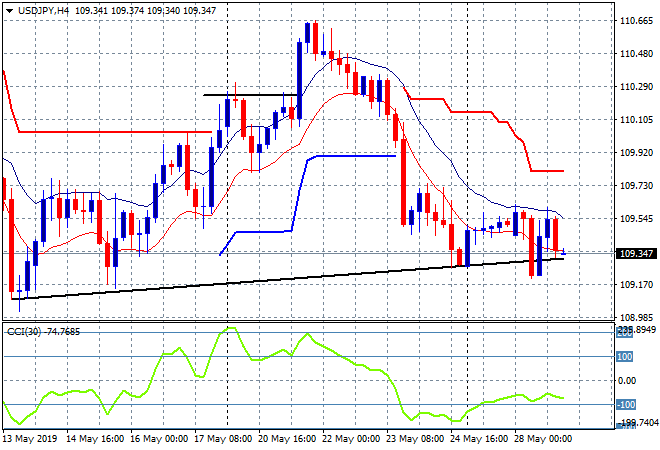
Task: Click the 108.985 price axis label
Action: coord(636,317)
